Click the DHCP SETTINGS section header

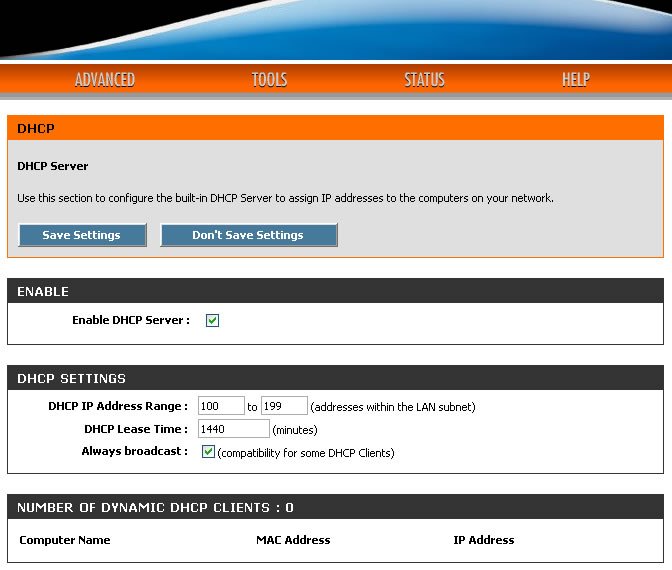[x=335, y=378]
